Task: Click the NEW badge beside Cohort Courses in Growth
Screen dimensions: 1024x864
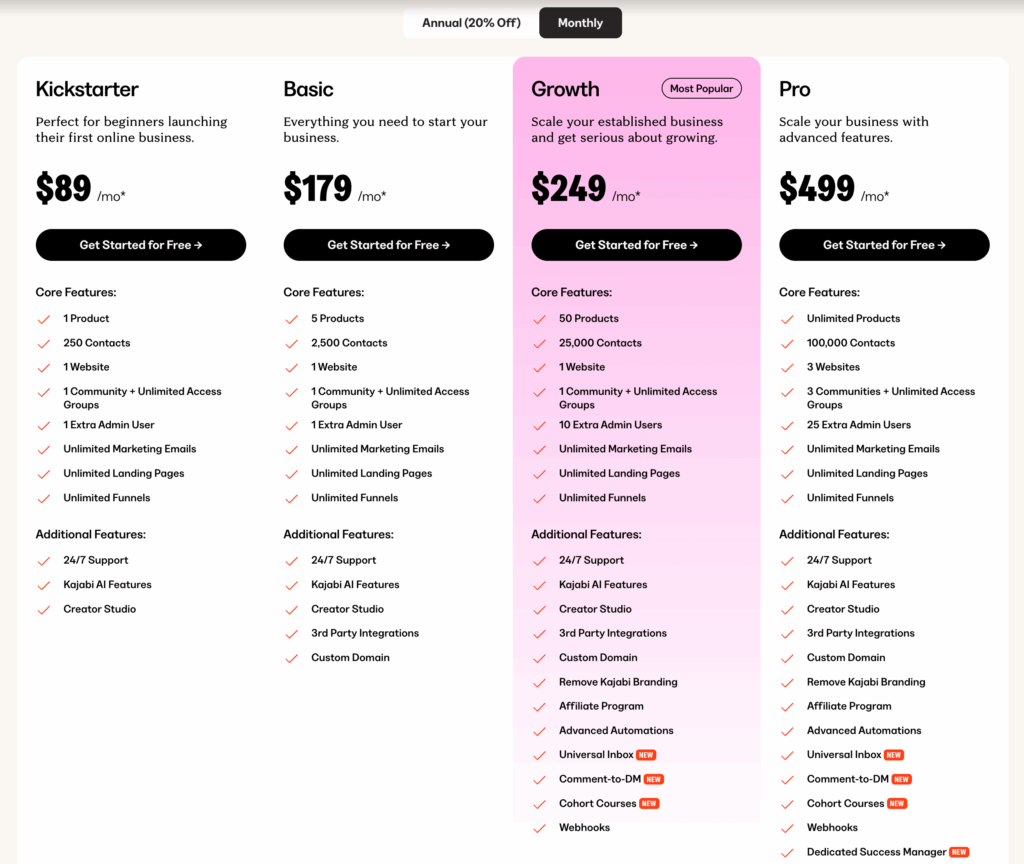Action: [649, 804]
